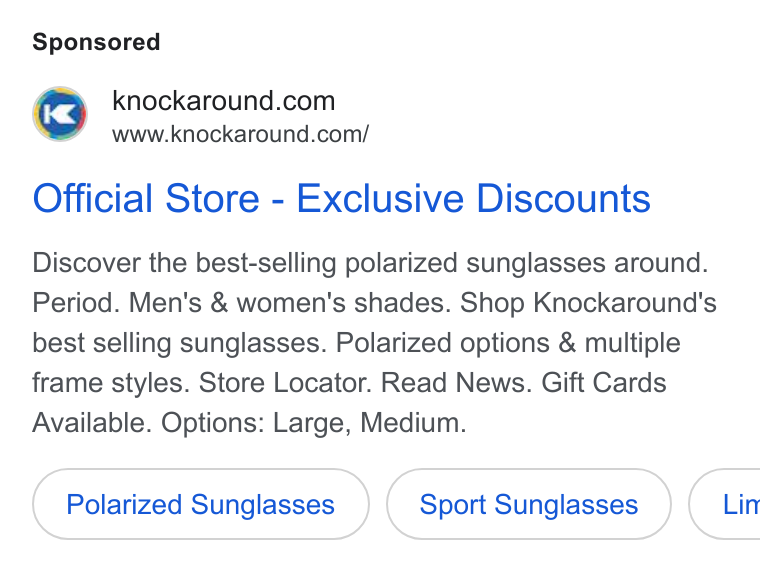Click the Gift Cards text in description
The height and width of the screenshot is (572, 760).
point(603,382)
